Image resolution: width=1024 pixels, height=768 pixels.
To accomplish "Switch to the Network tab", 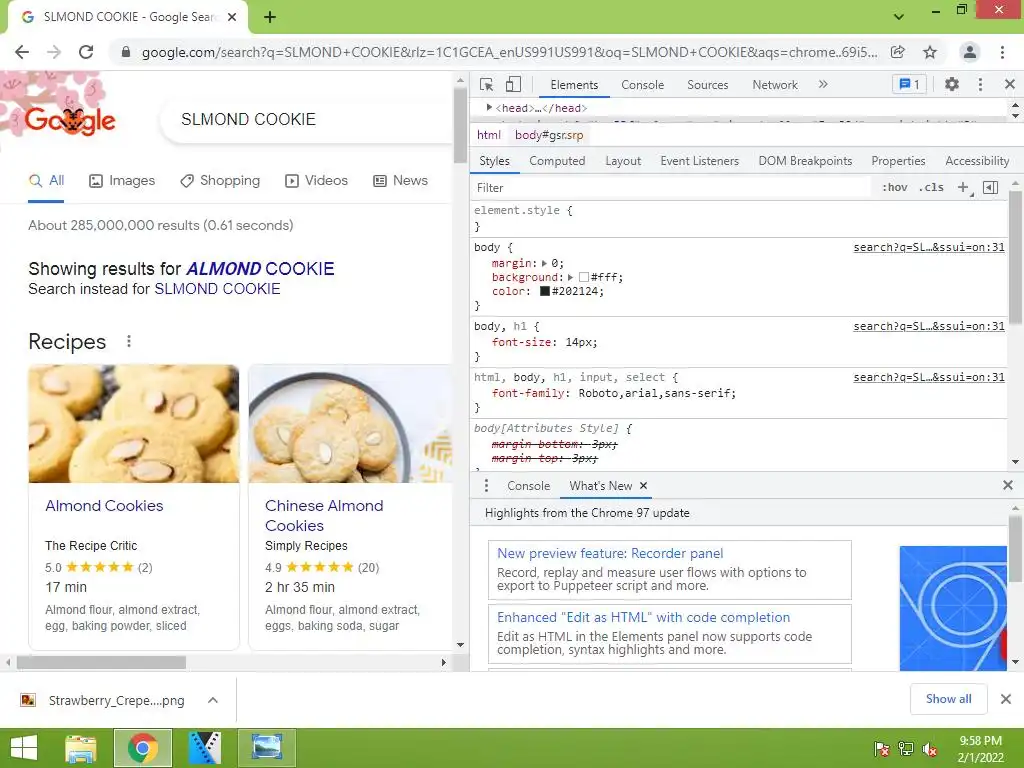I will pyautogui.click(x=775, y=85).
